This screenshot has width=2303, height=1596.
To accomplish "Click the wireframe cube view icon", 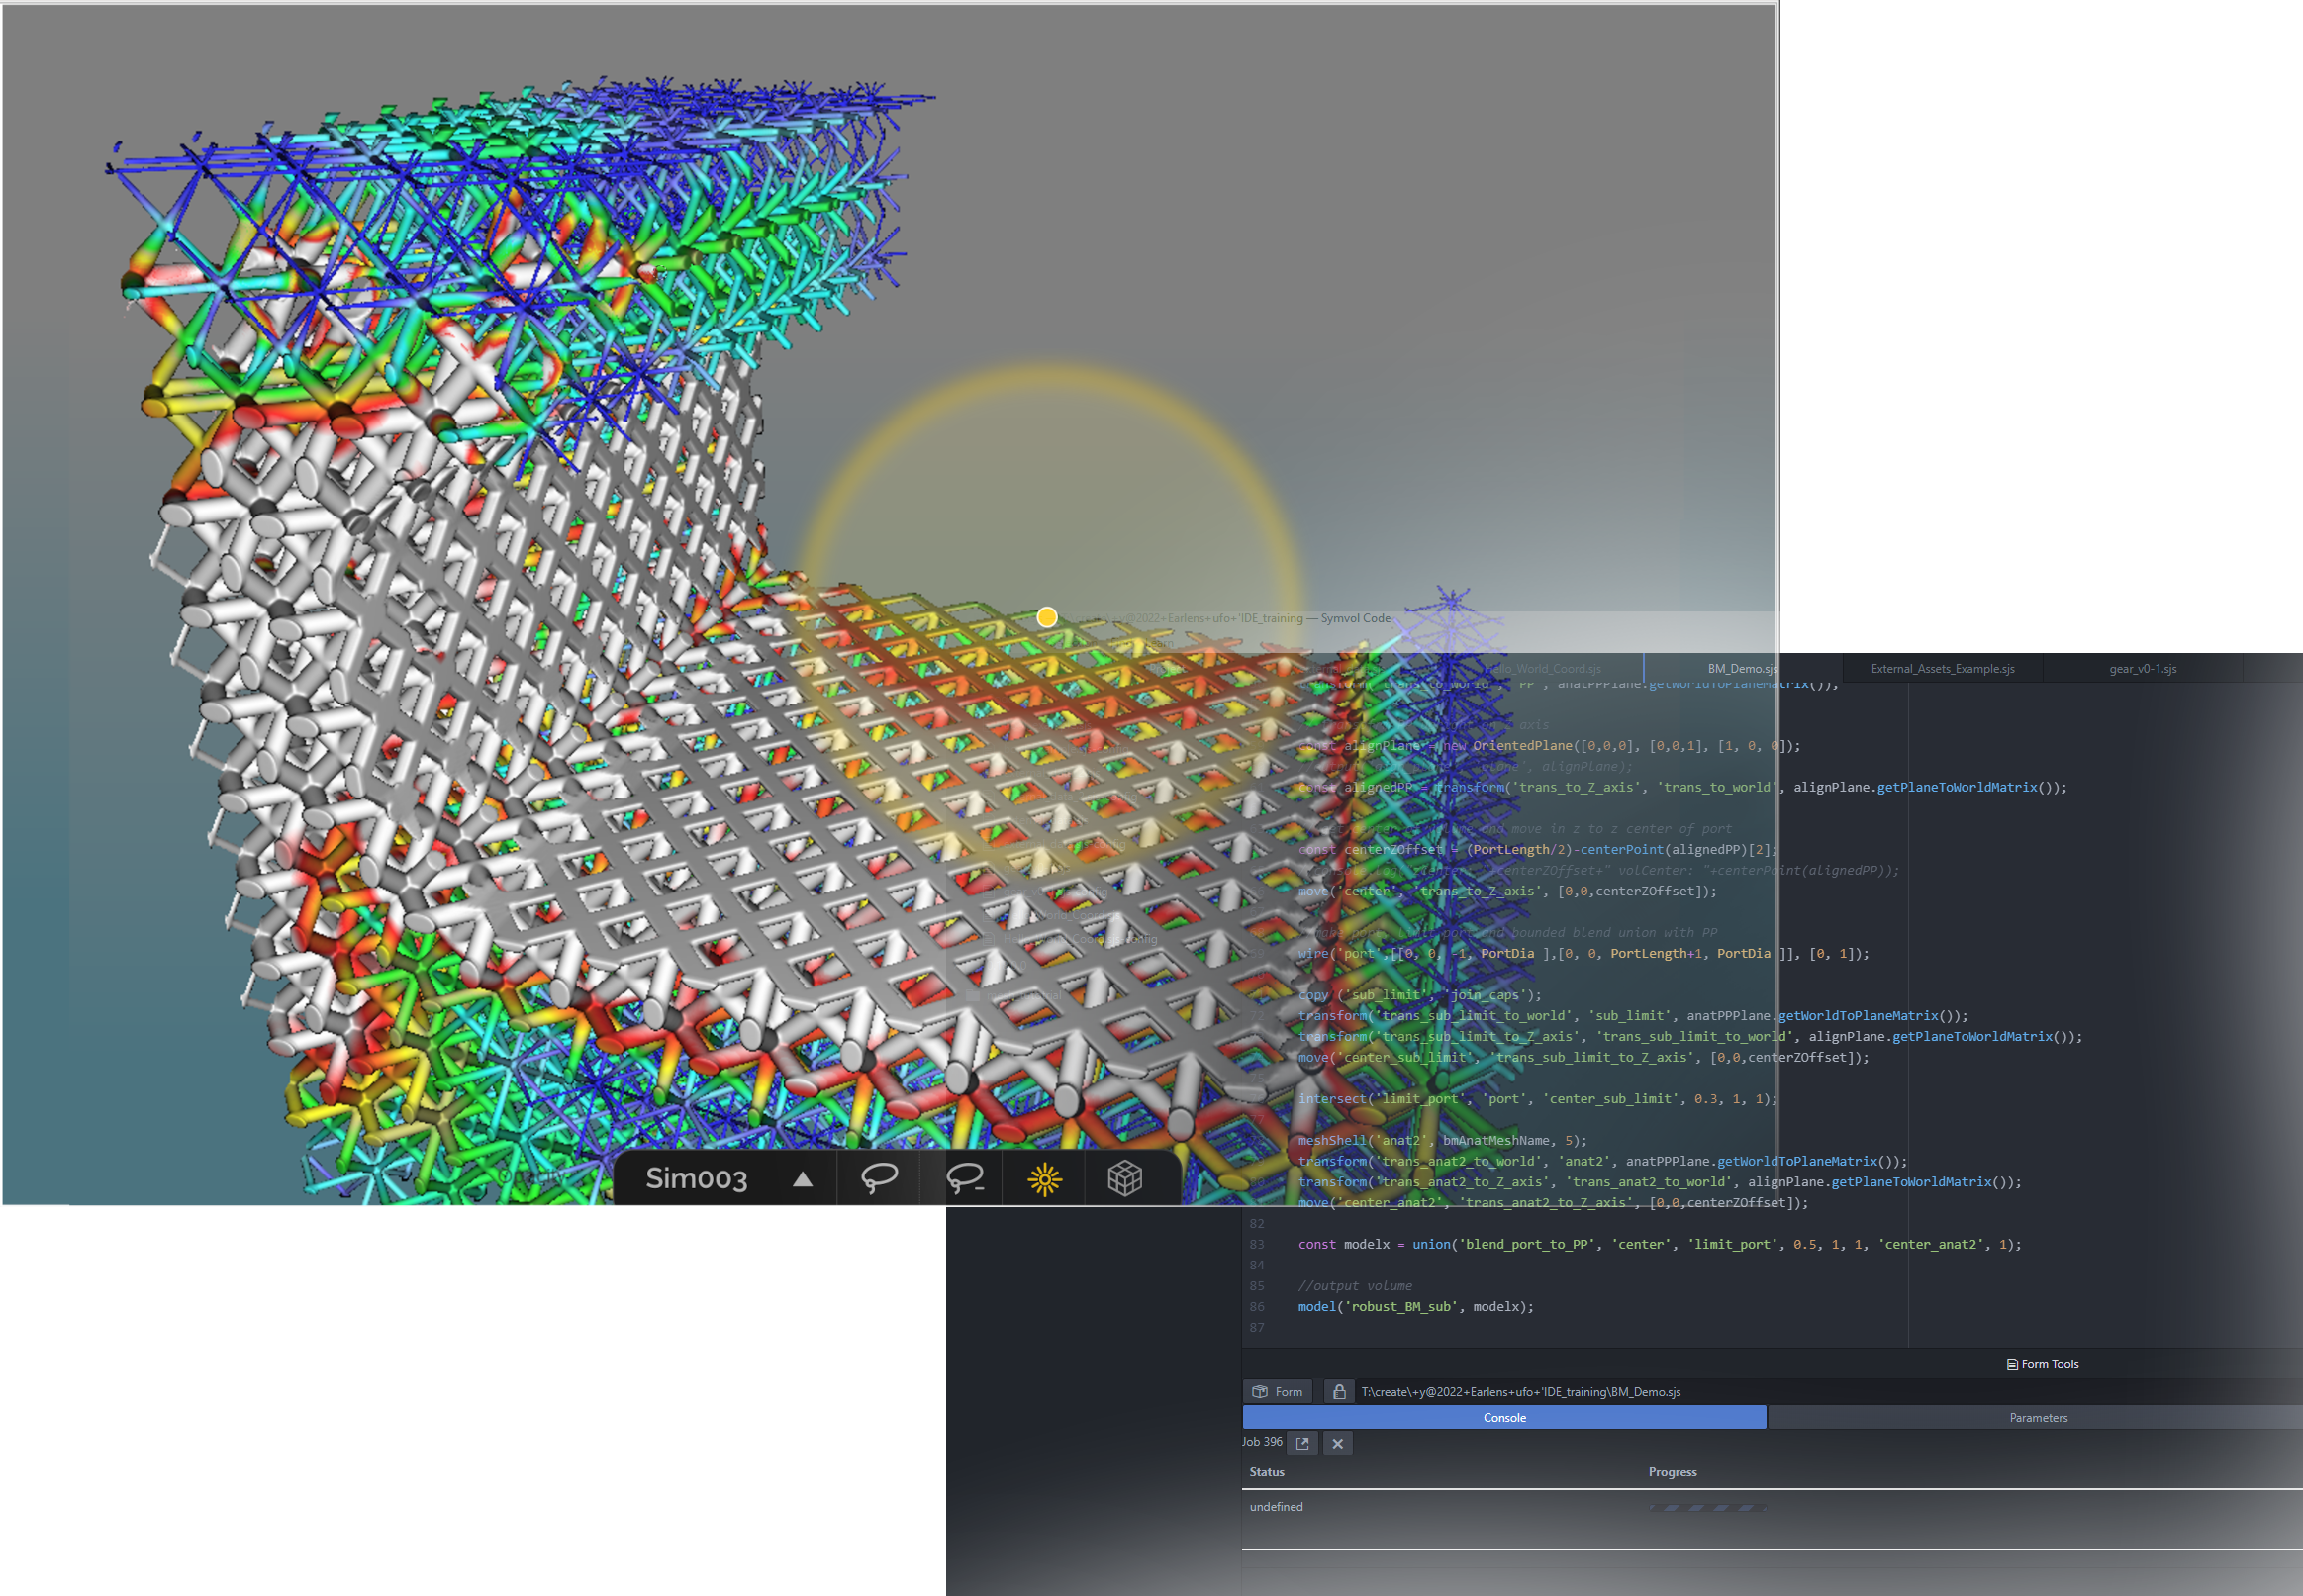I will (x=1124, y=1178).
